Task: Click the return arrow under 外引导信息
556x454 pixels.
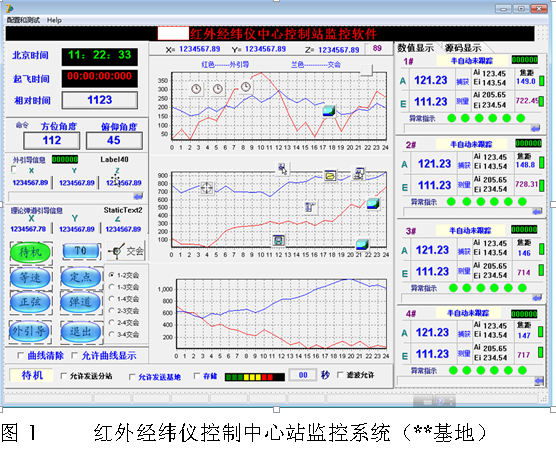Action: (138, 196)
